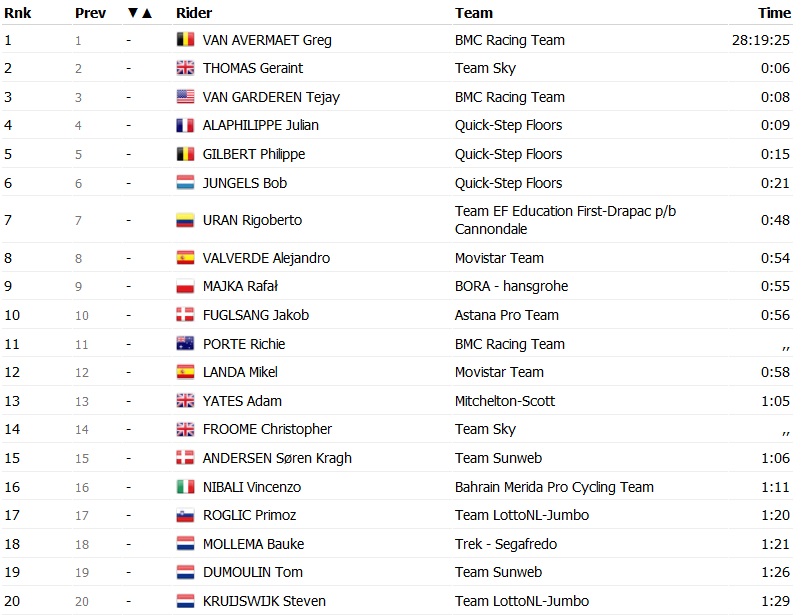Click the Slovenian flag next to Roglic
The width and height of the screenshot is (803, 615).
(185, 515)
